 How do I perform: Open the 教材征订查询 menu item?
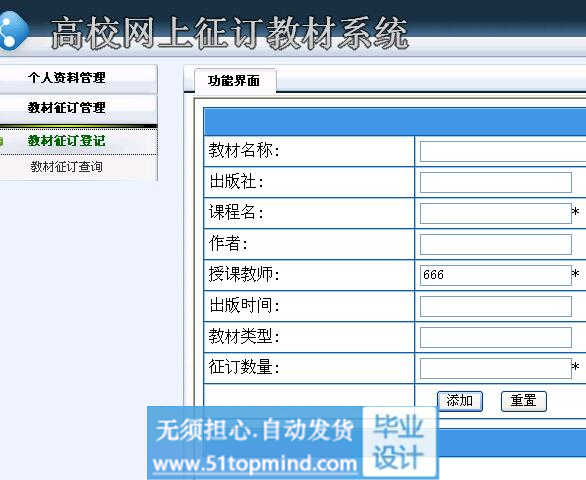click(67, 167)
